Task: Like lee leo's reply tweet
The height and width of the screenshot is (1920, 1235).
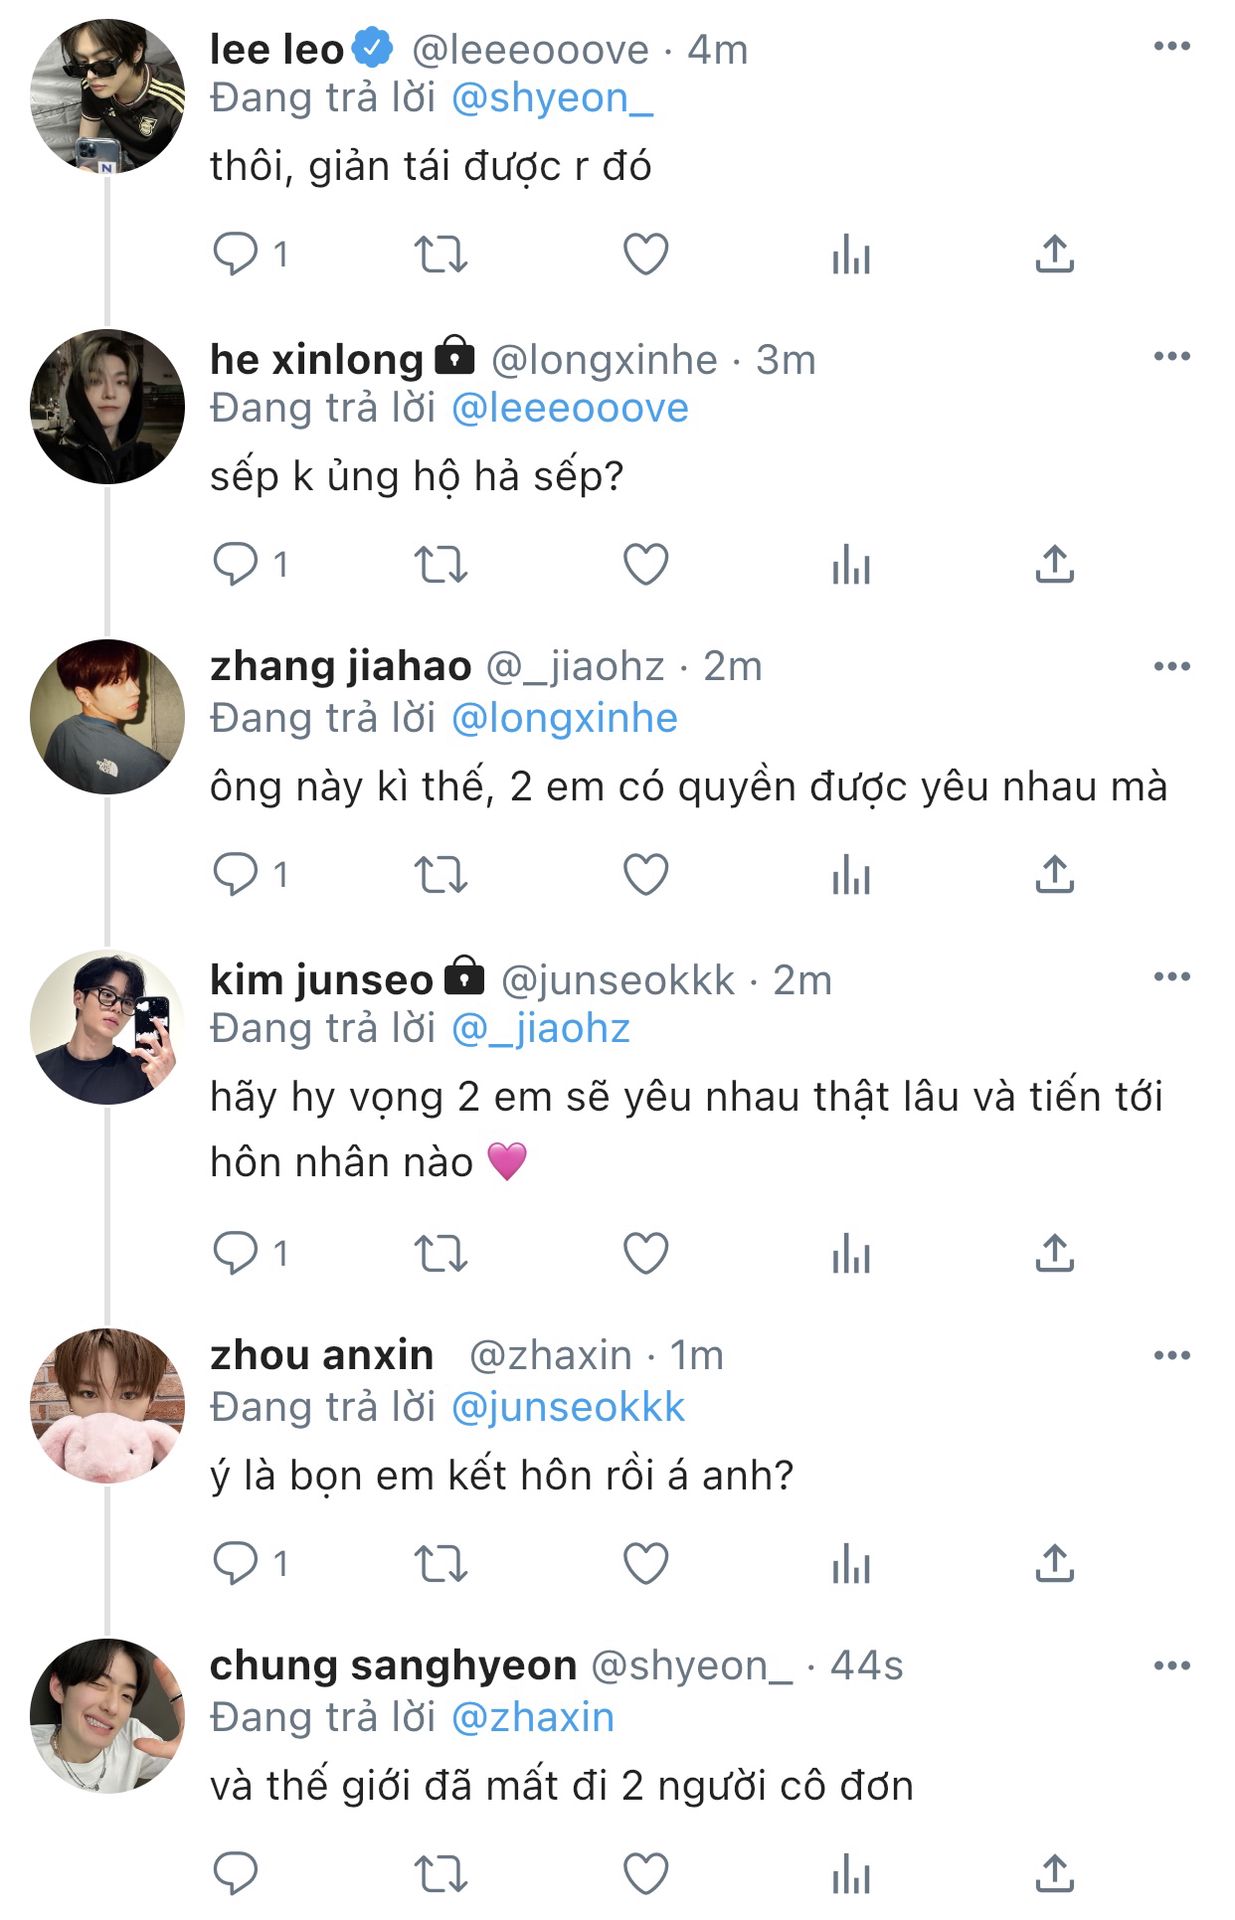Action: (645, 254)
